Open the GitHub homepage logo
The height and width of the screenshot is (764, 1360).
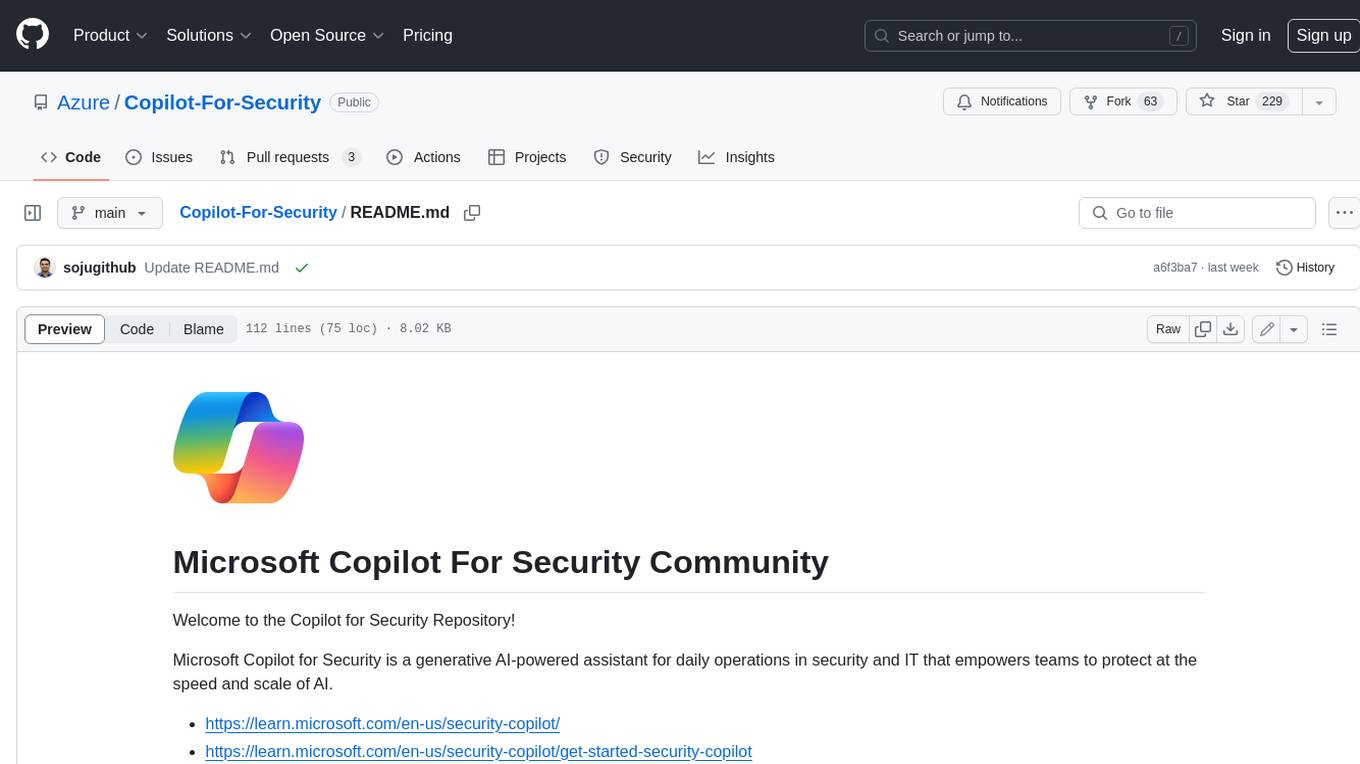(x=32, y=35)
